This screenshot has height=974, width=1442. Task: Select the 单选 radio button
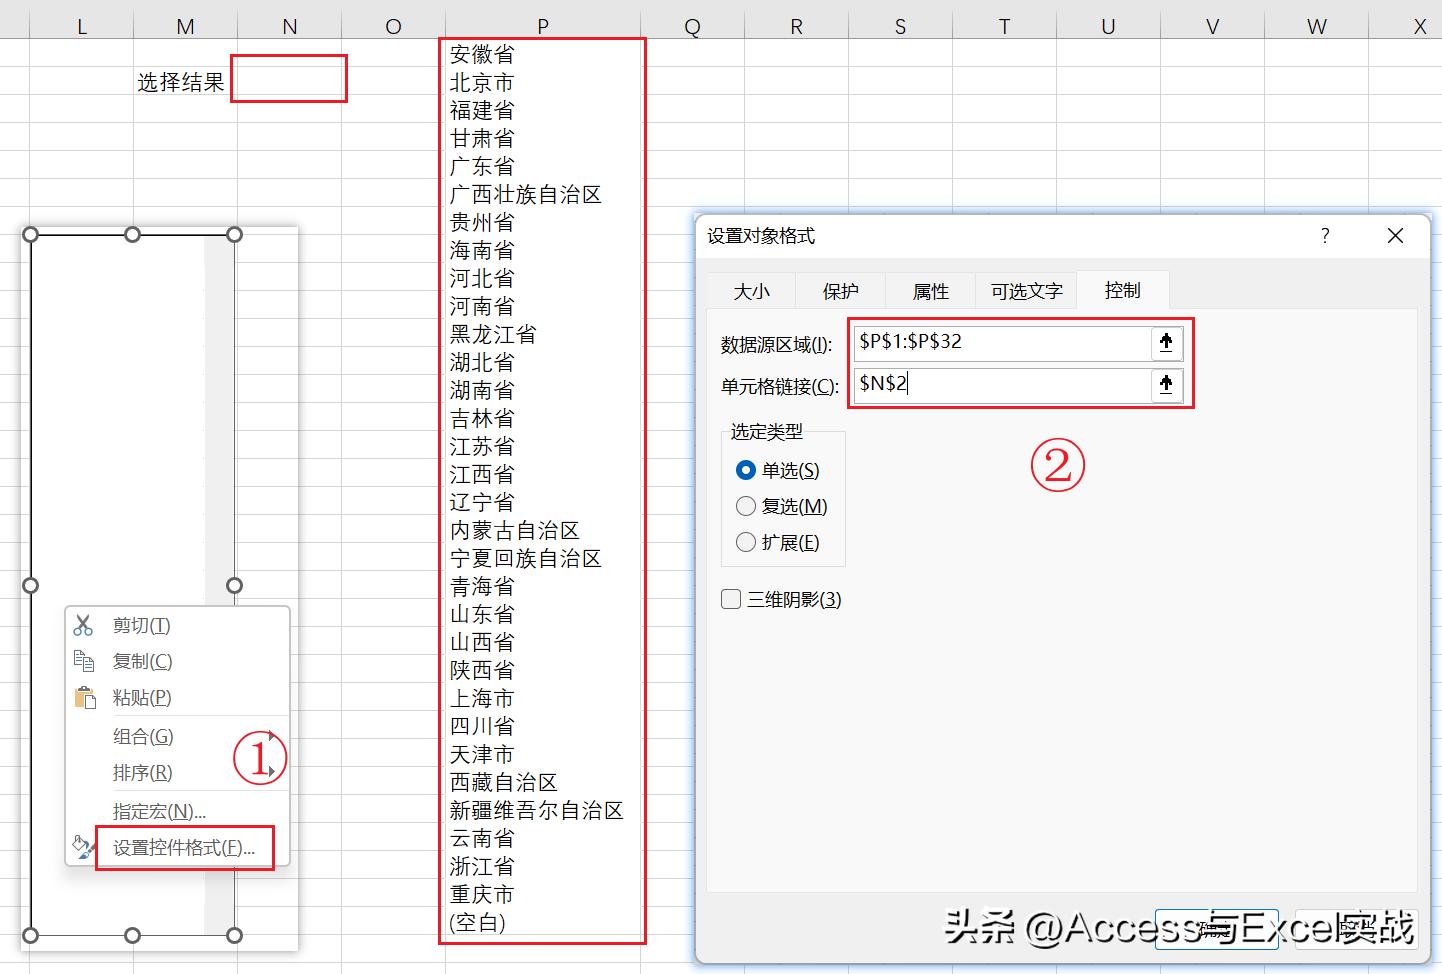pyautogui.click(x=746, y=470)
